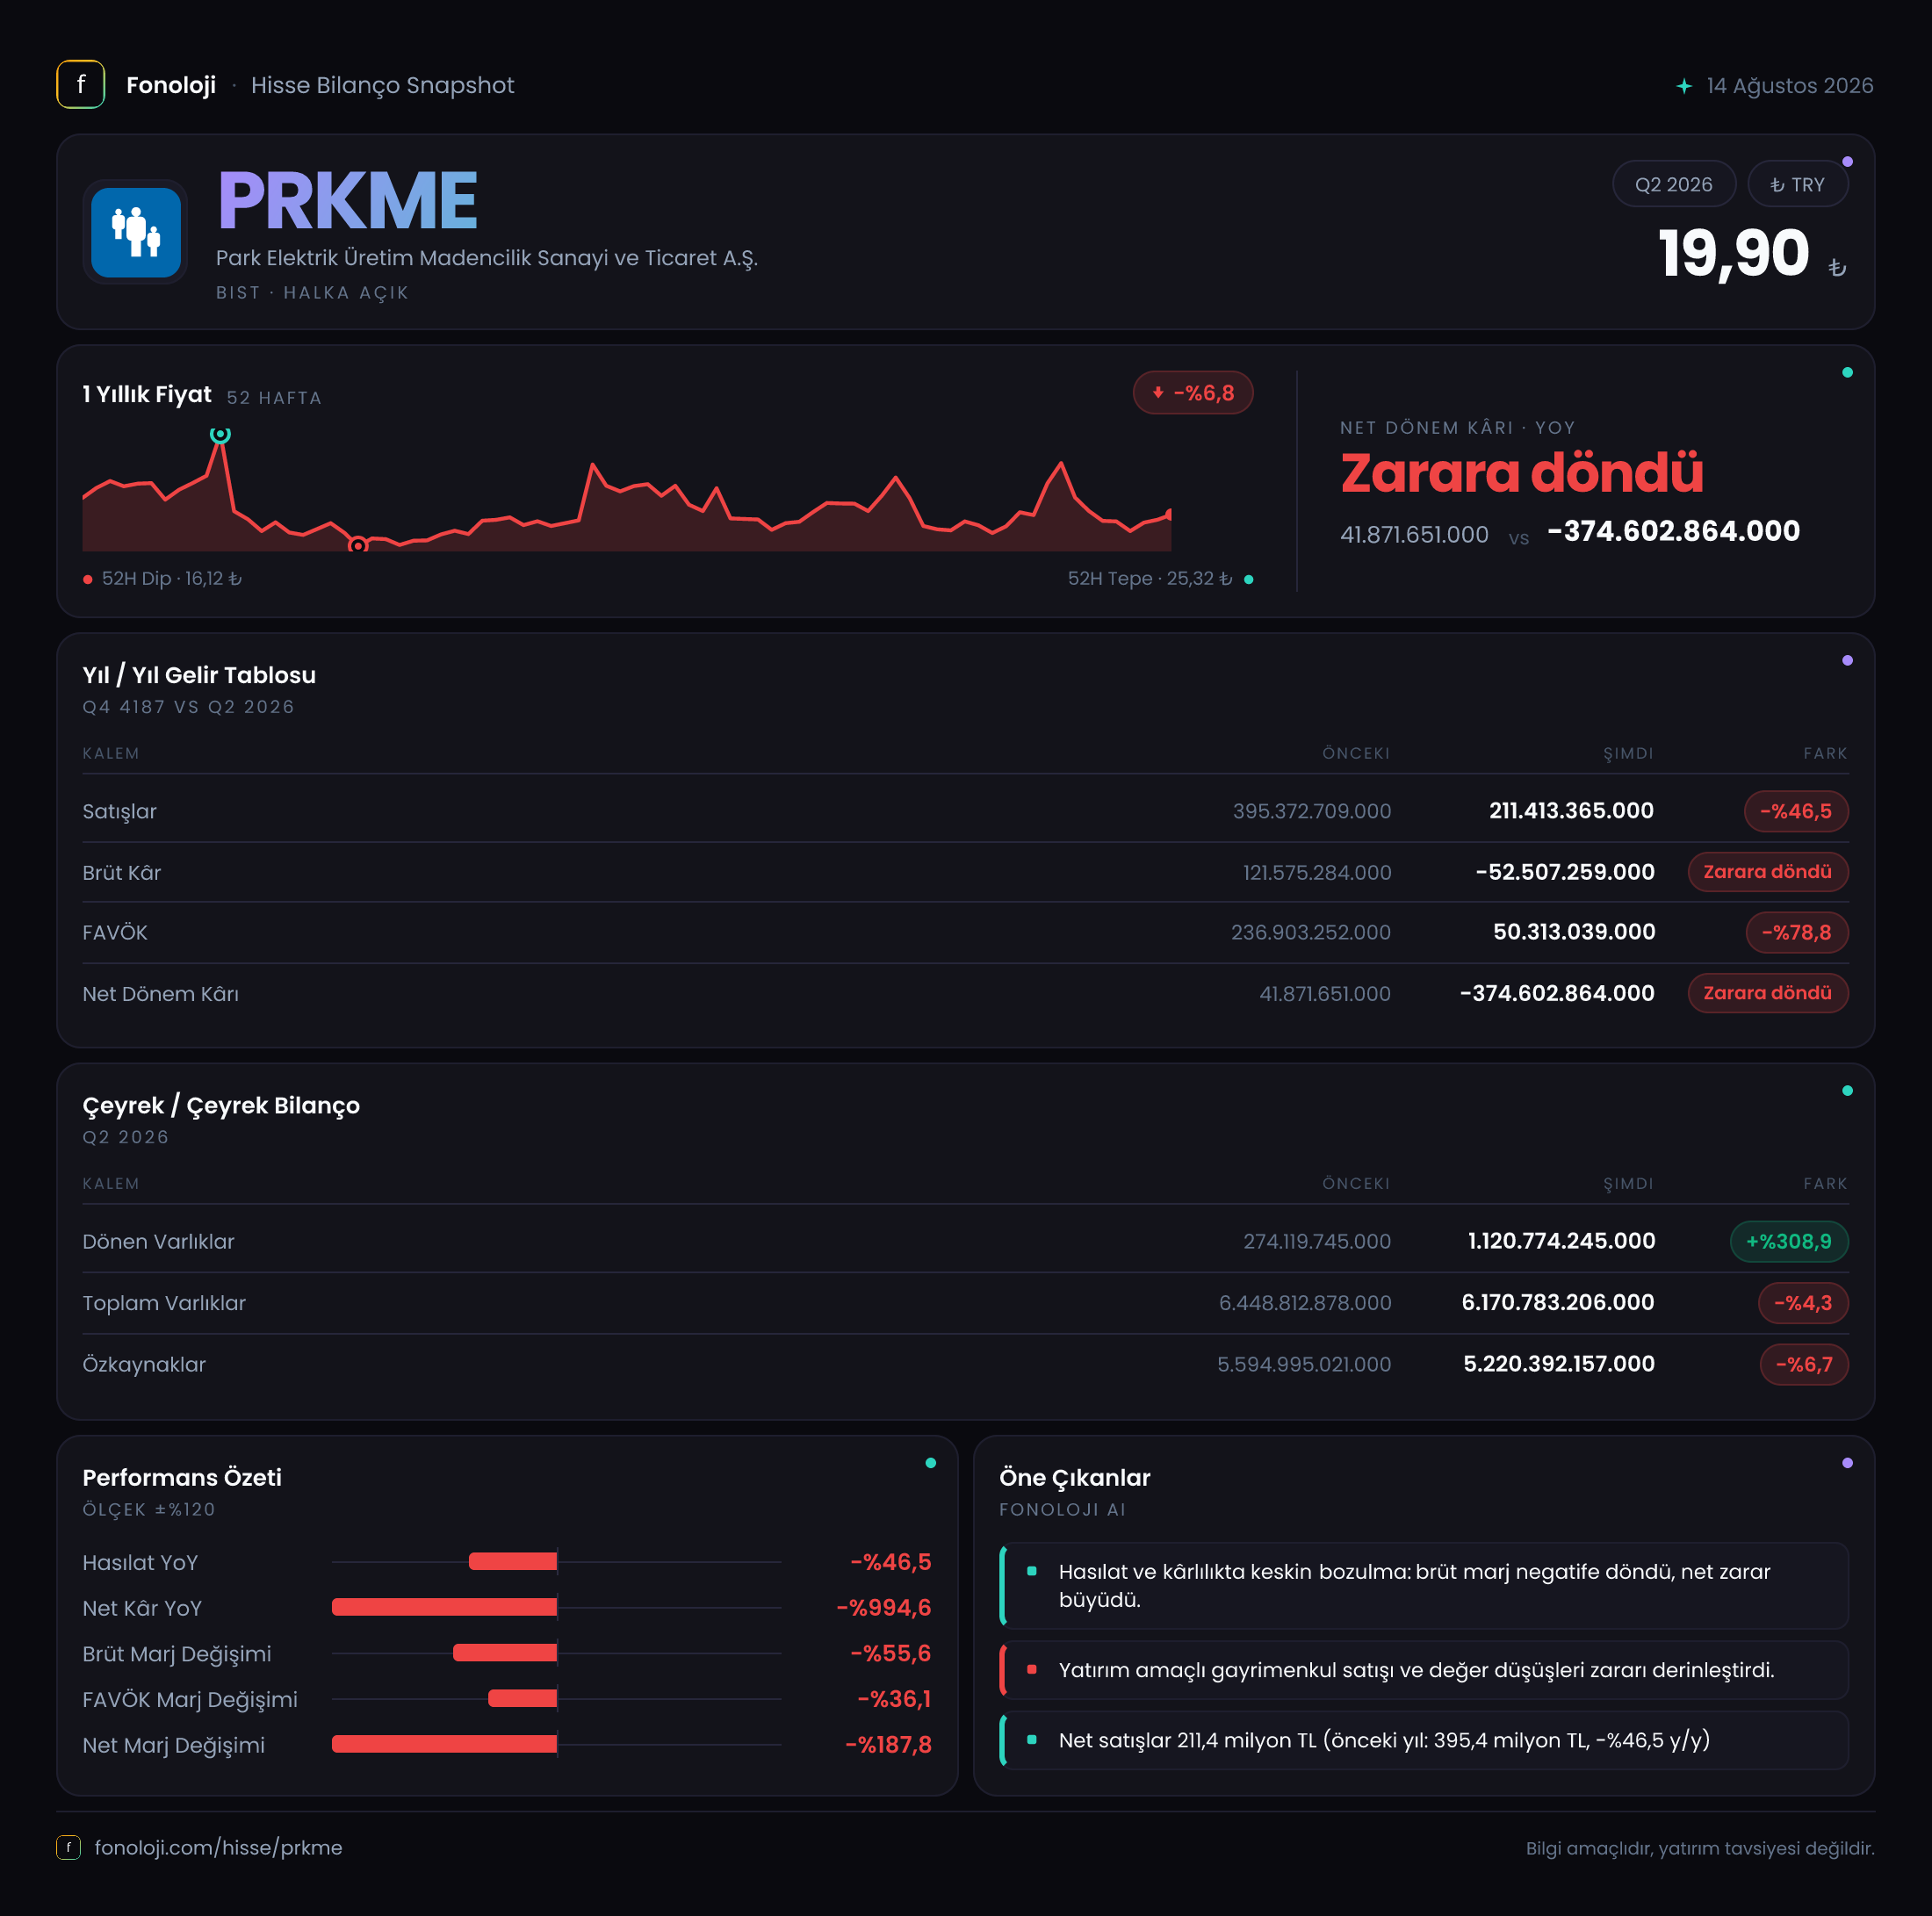Click the "Net satışlar 211,4 milyon TL" highlight card
1932x1916 pixels.
point(1423,1740)
